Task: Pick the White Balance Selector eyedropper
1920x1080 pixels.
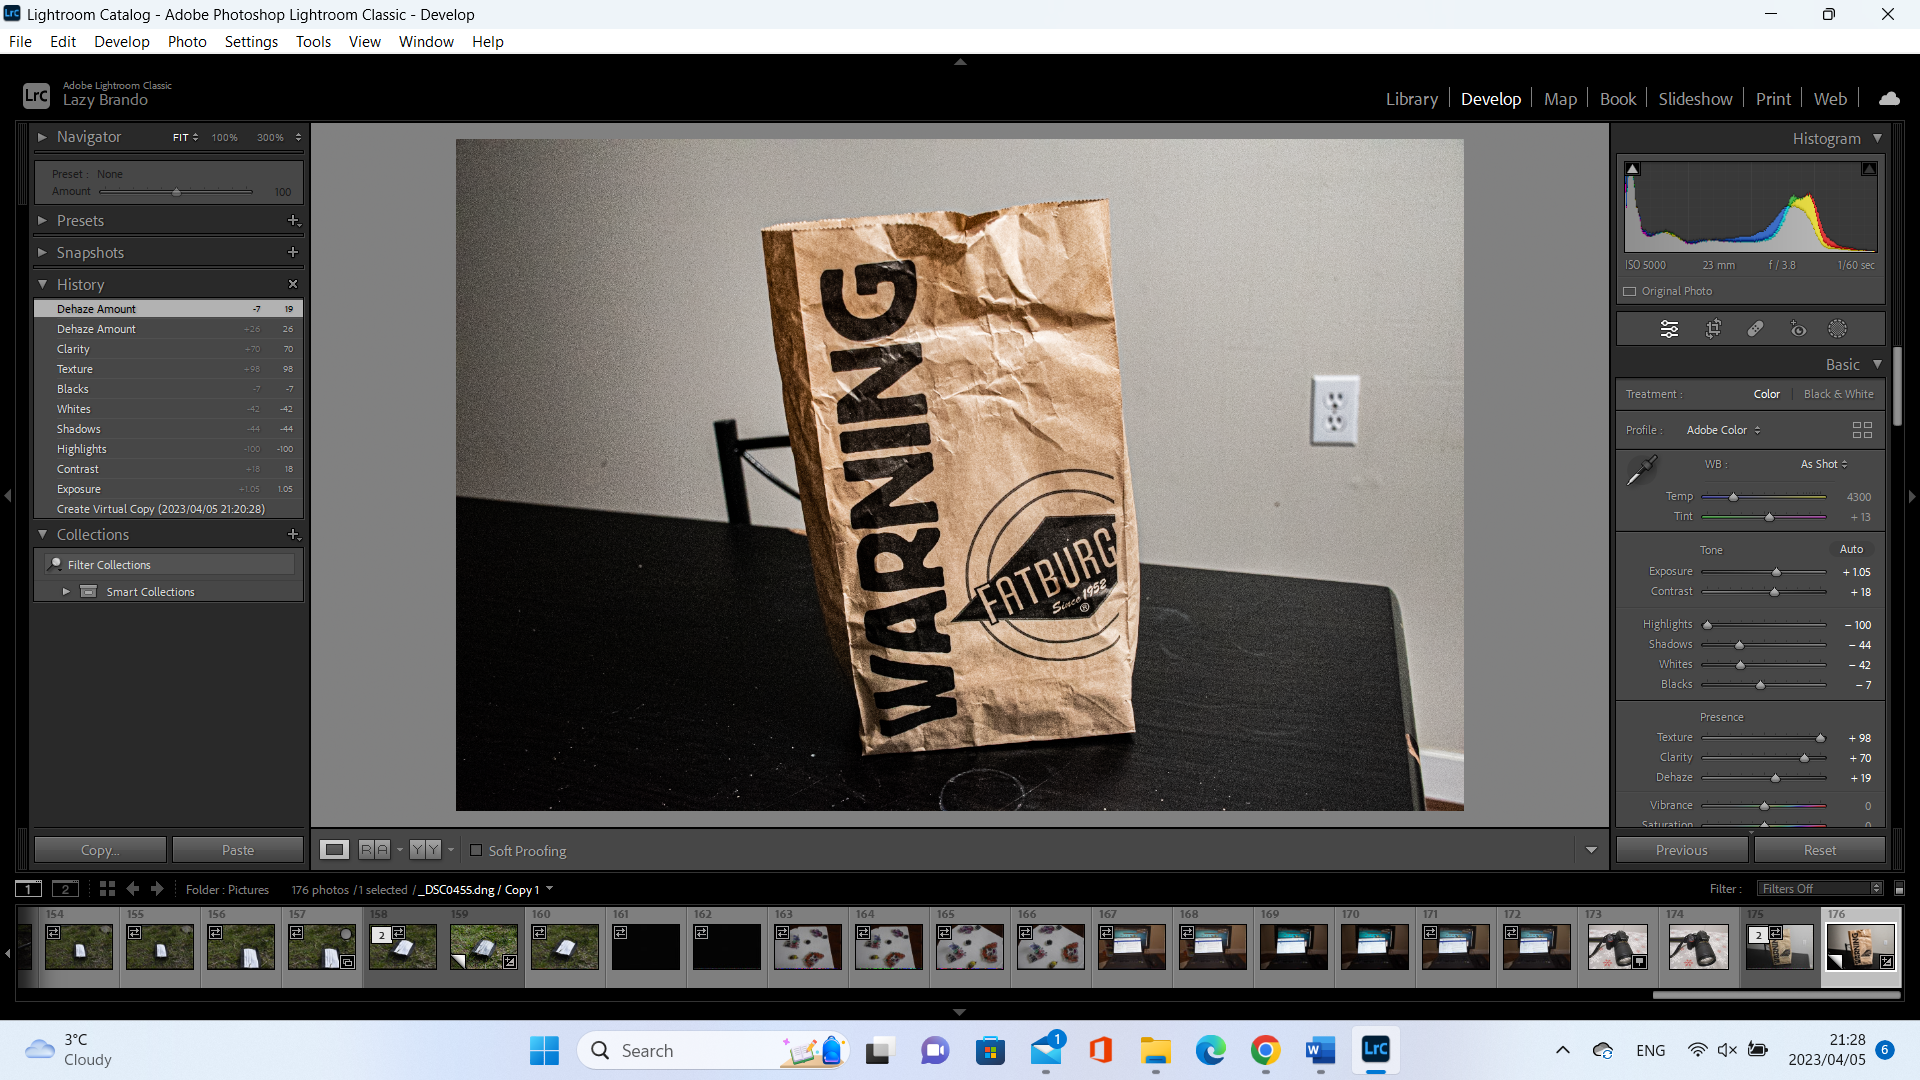Action: click(1641, 470)
